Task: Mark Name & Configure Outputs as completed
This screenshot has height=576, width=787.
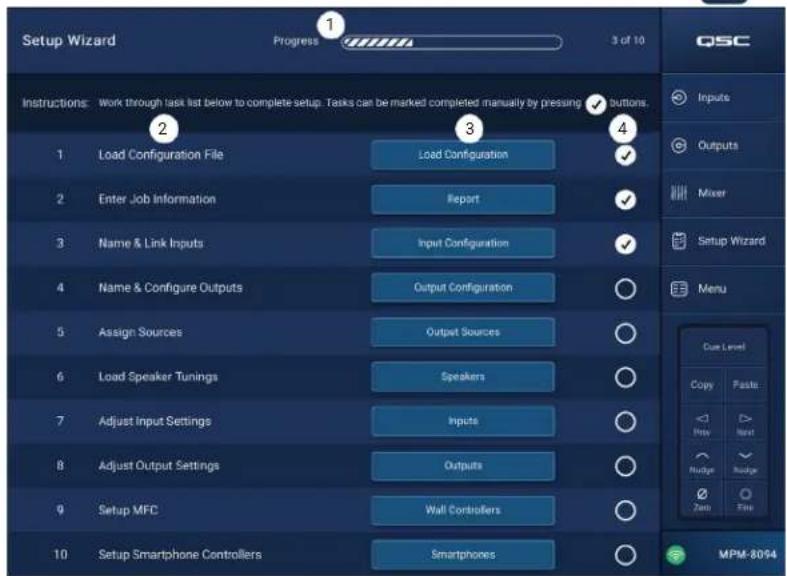Action: (625, 289)
